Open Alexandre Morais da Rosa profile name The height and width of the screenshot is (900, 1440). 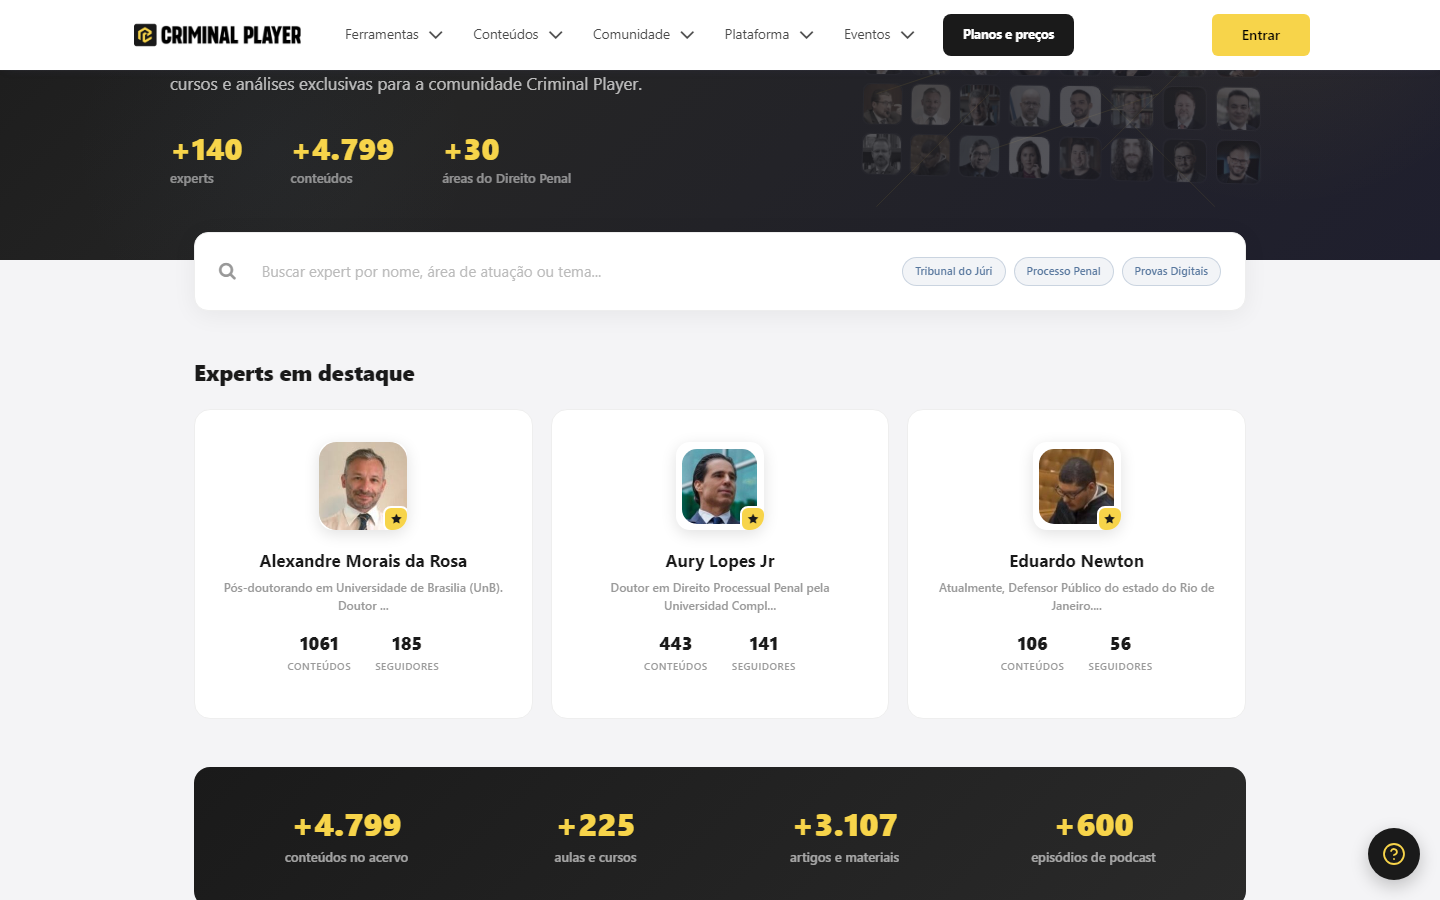click(x=363, y=561)
